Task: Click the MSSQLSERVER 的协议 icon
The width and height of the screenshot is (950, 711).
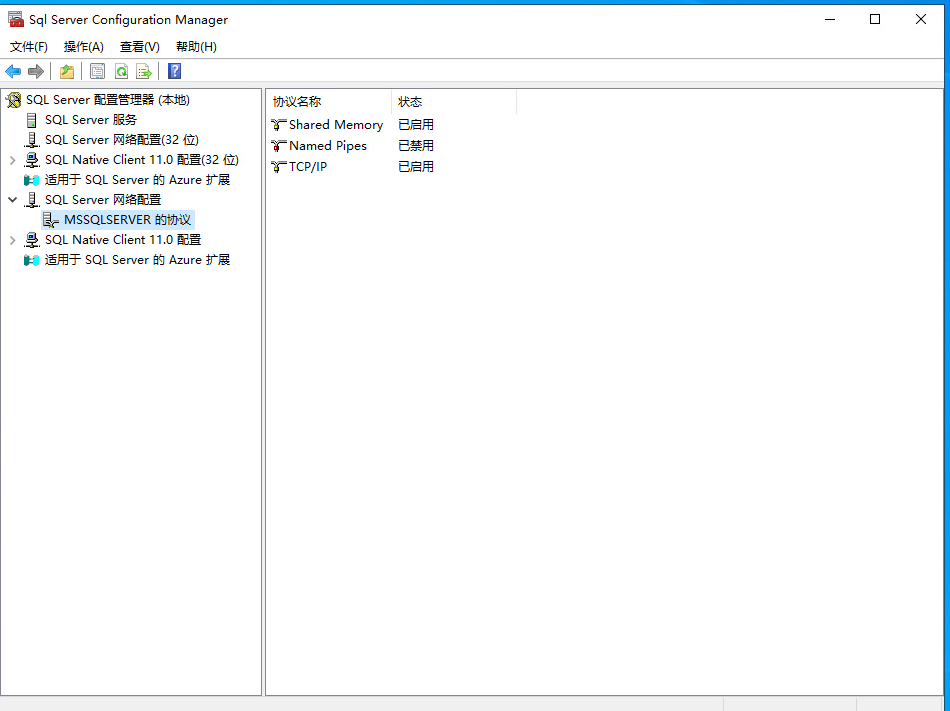Action: click(51, 220)
